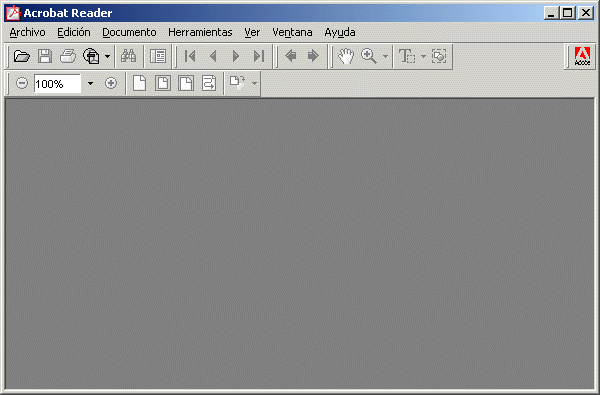The image size is (600, 395).
Task: Select the Graphics Select snapshot tool
Action: (439, 56)
